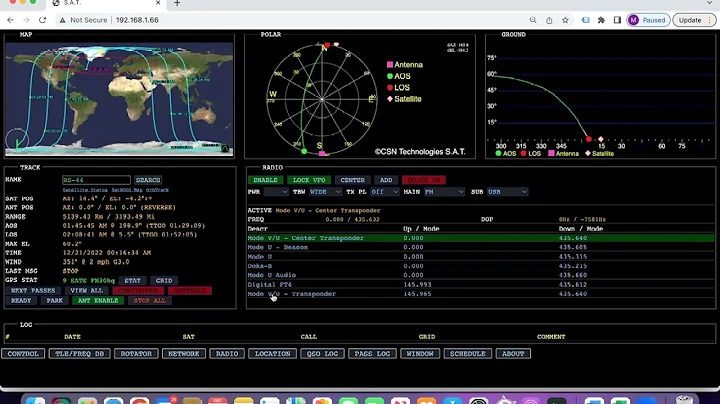Open the QSO LOG
720x404 pixels.
322,354
